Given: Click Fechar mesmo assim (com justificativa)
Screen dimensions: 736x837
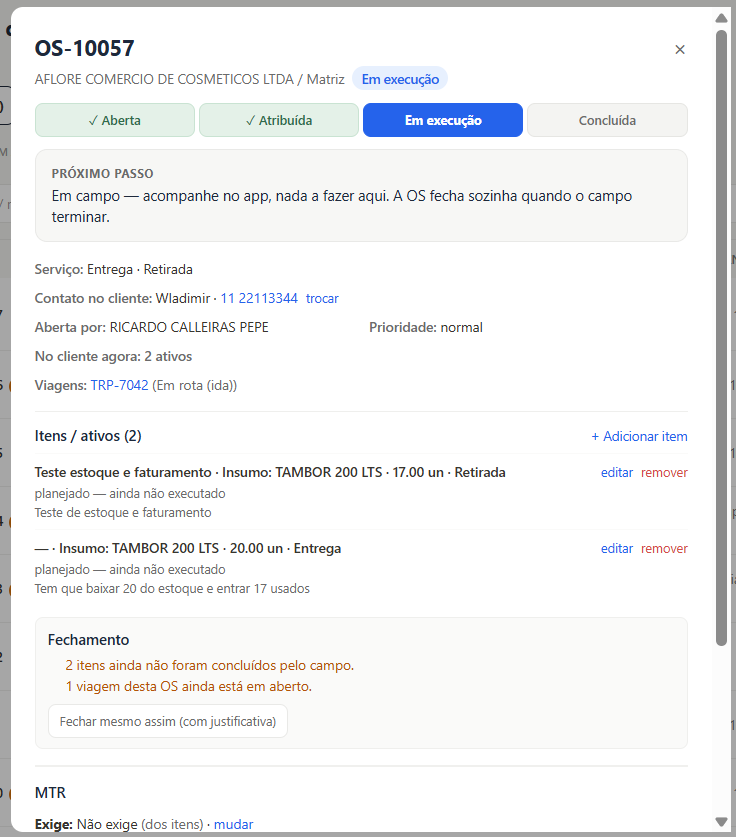Looking at the screenshot, I should coord(168,722).
